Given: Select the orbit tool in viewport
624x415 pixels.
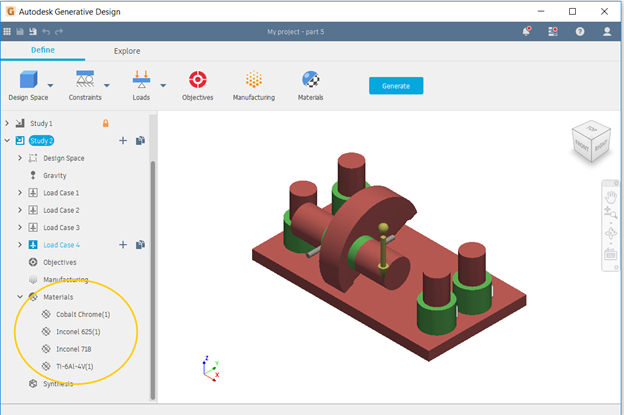Looking at the screenshot, I should pos(610,233).
